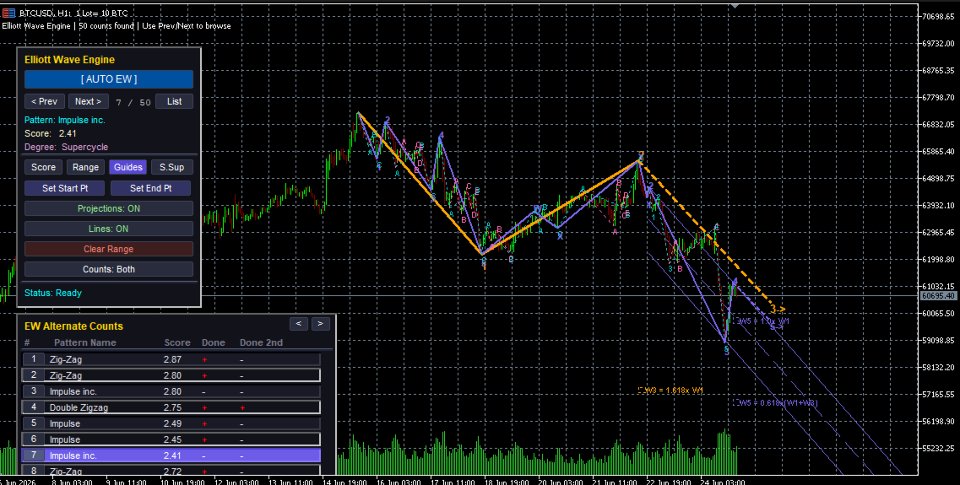
Task: Click the 7 / 50 count indicator
Action: coord(133,102)
